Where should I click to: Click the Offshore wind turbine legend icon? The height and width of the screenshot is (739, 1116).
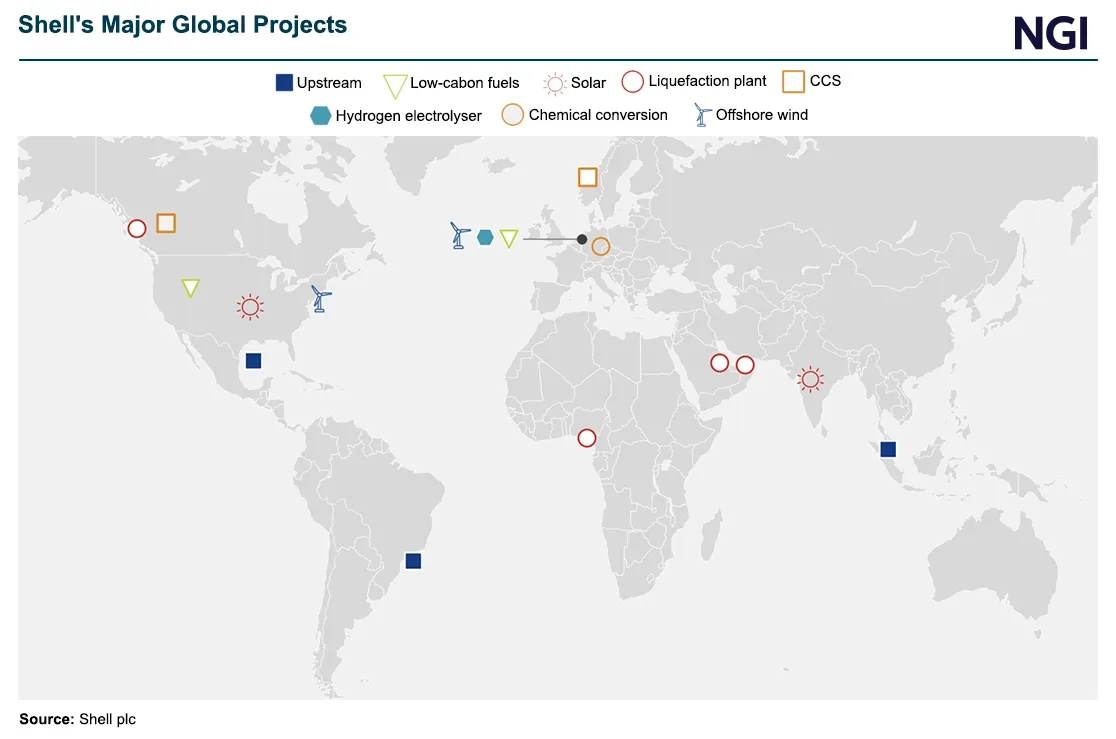[700, 115]
